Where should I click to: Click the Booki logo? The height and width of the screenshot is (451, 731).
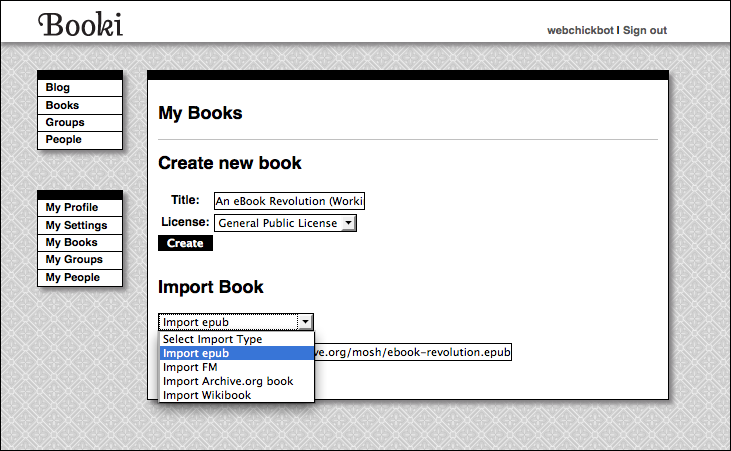click(x=80, y=25)
